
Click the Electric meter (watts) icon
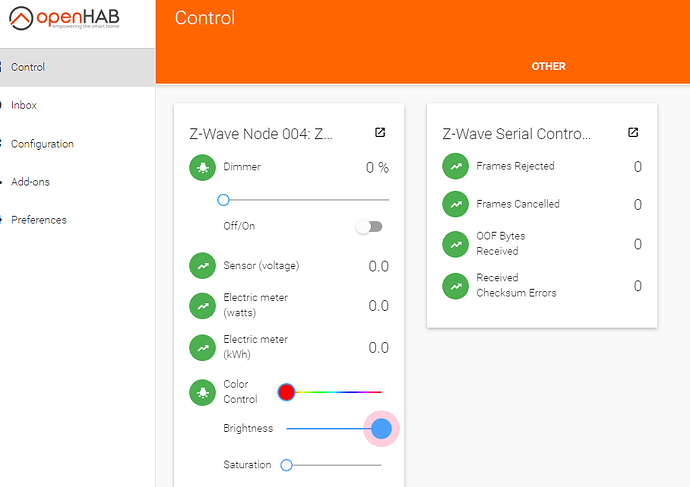coord(203,306)
